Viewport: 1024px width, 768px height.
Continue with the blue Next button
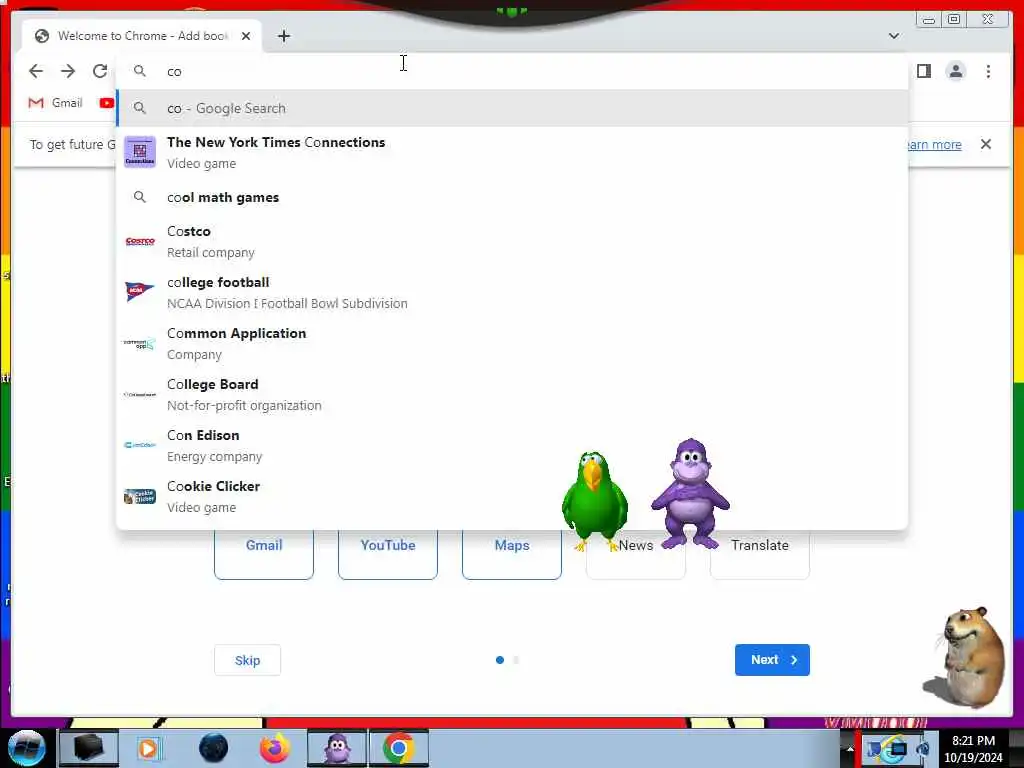click(x=772, y=660)
